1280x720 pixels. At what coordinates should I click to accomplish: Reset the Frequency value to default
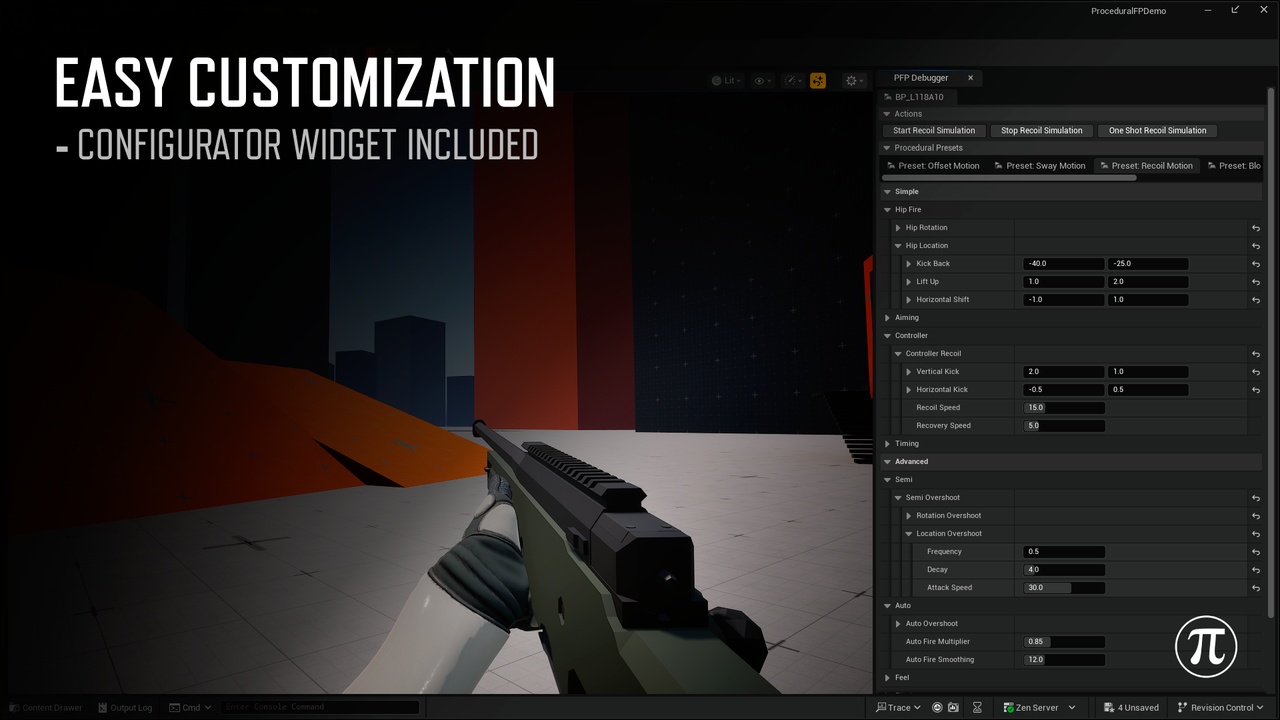pyautogui.click(x=1256, y=552)
